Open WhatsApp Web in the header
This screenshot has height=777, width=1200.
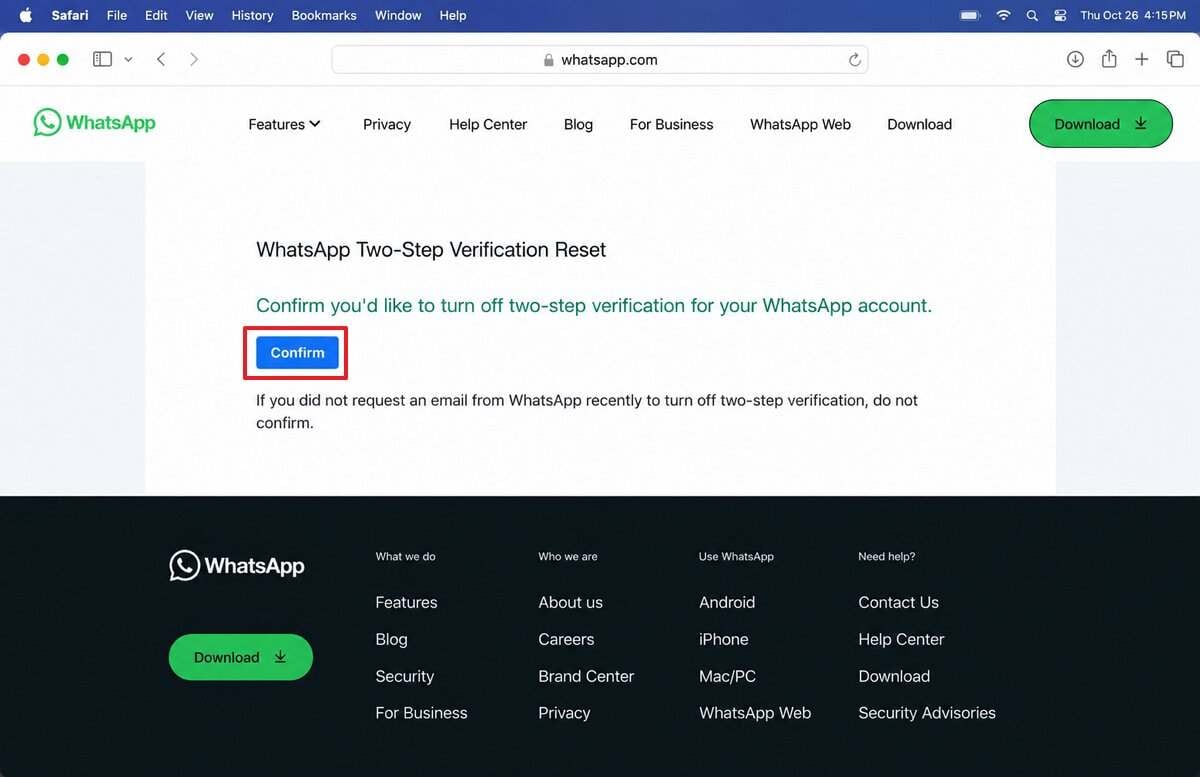800,124
